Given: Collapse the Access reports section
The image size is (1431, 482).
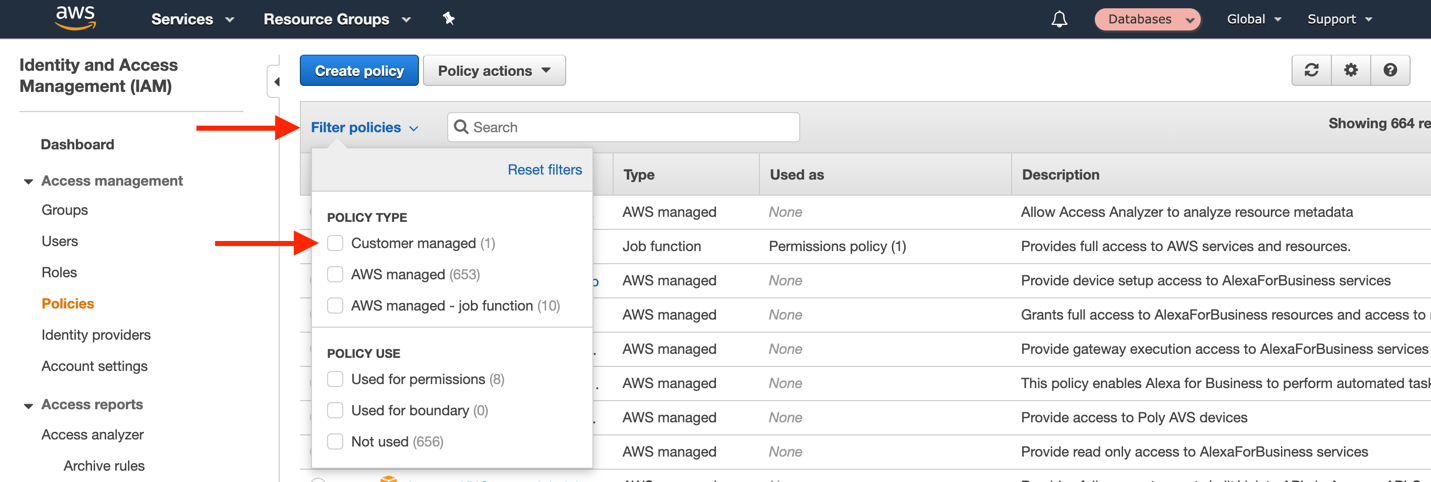Looking at the screenshot, I should pos(28,405).
